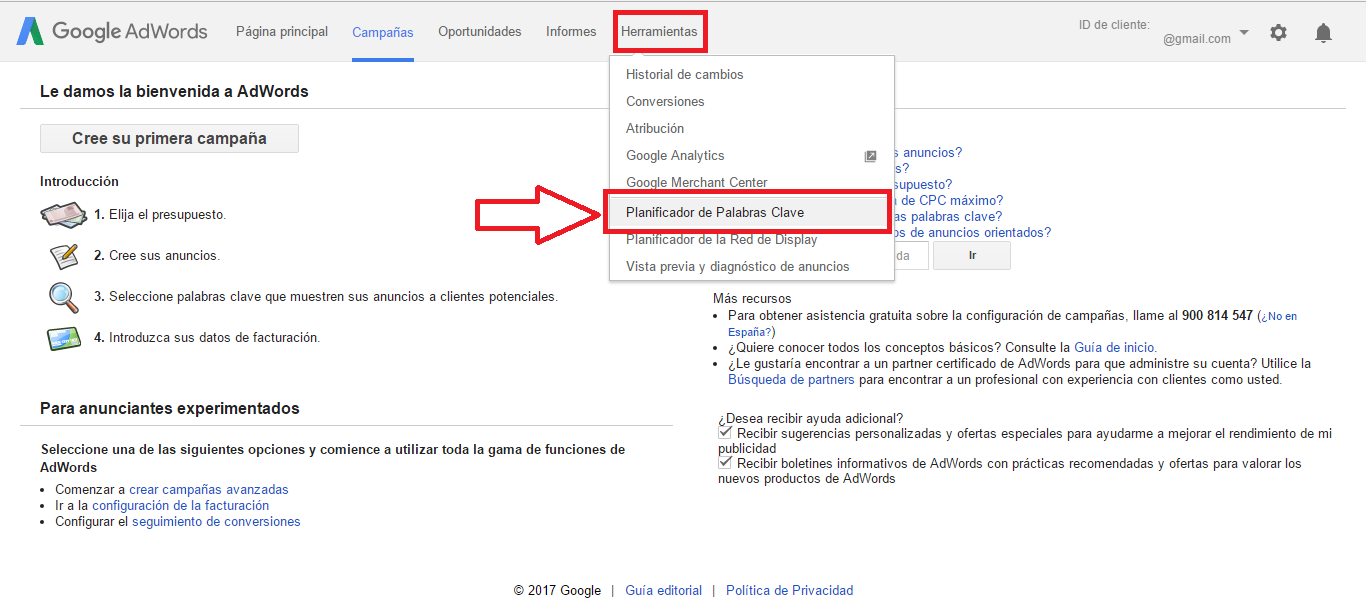This screenshot has width=1366, height=611.
Task: Open the Política de Privacidad footer link
Action: tap(790, 591)
